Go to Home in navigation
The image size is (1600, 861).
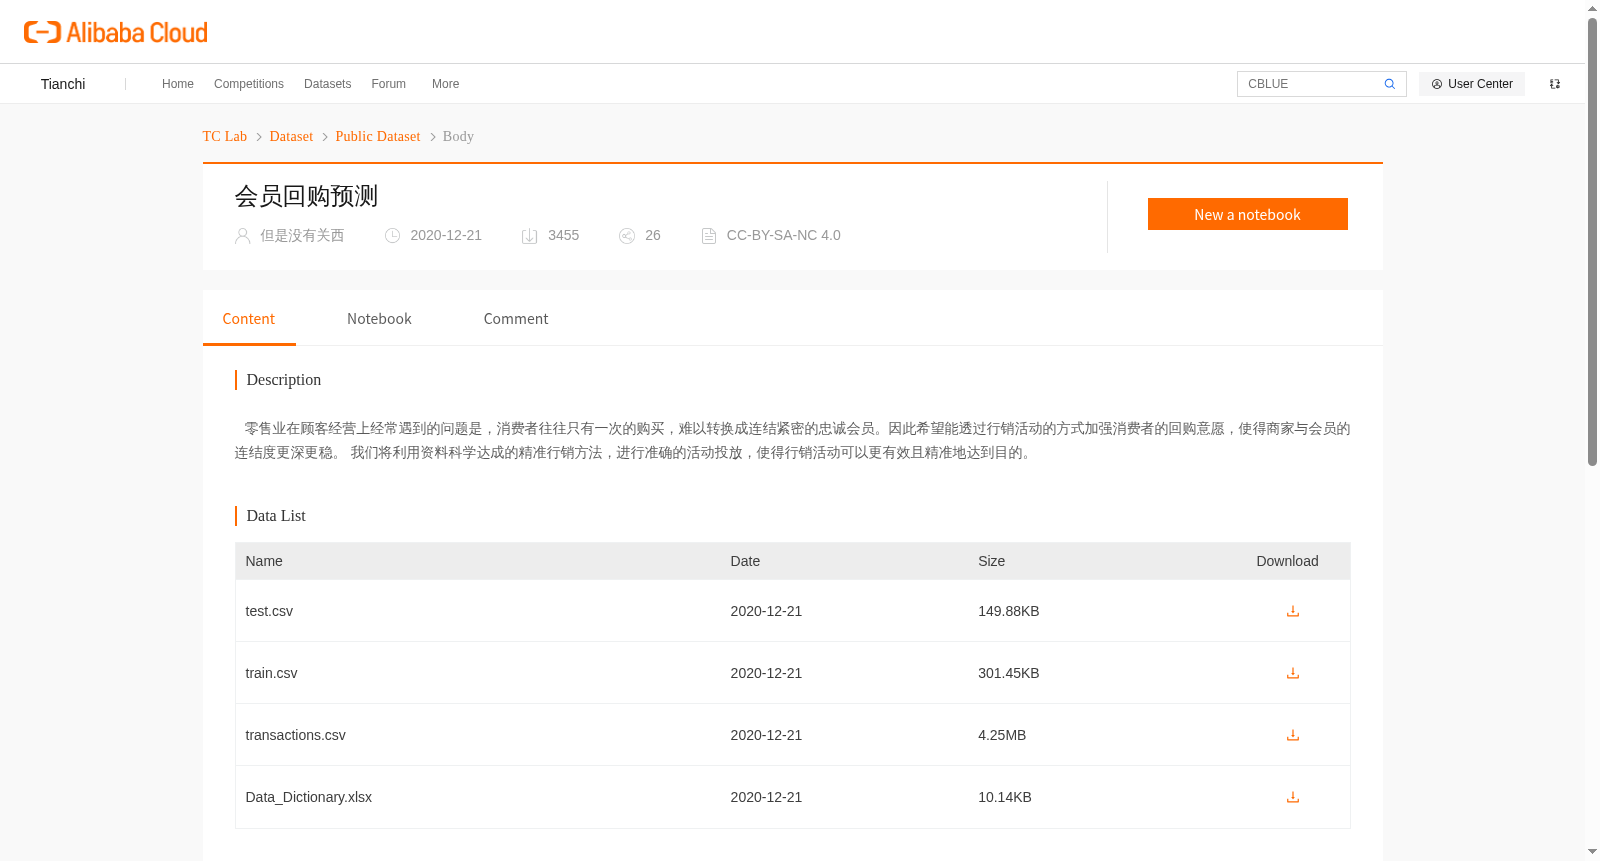(178, 84)
